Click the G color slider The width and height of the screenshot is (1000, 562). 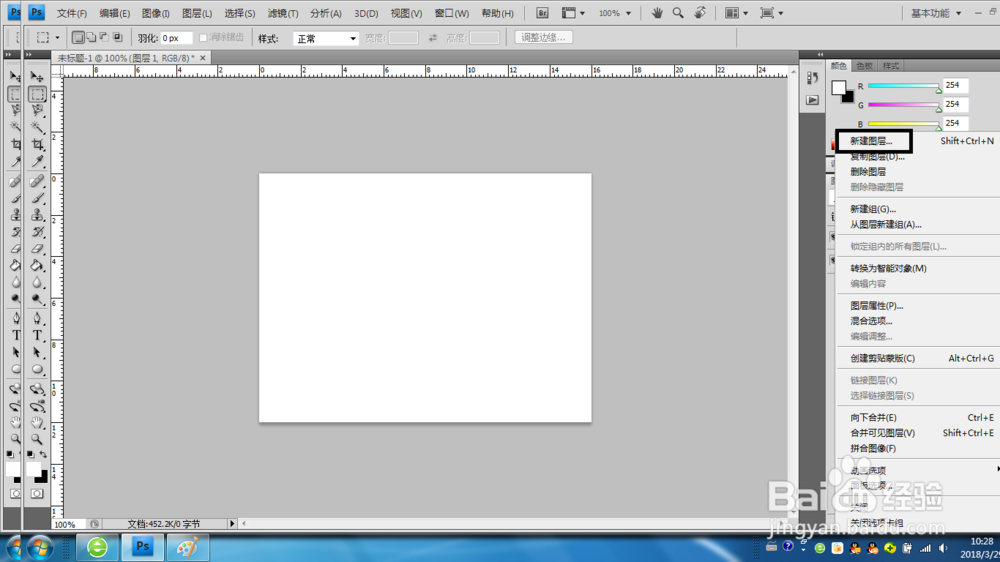click(x=903, y=105)
